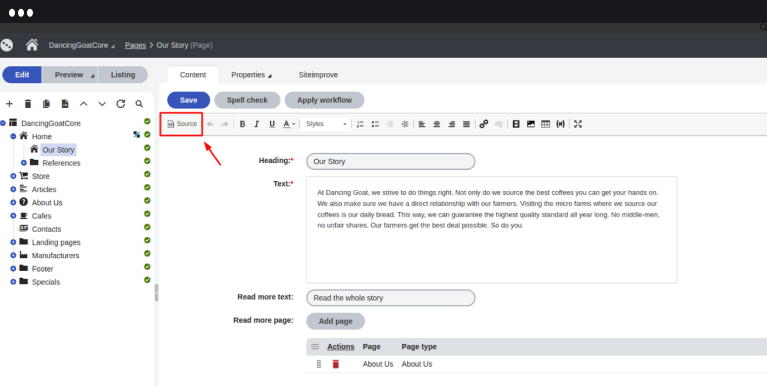The image size is (767, 386).
Task: Sort by the Actions column header
Action: pos(340,347)
